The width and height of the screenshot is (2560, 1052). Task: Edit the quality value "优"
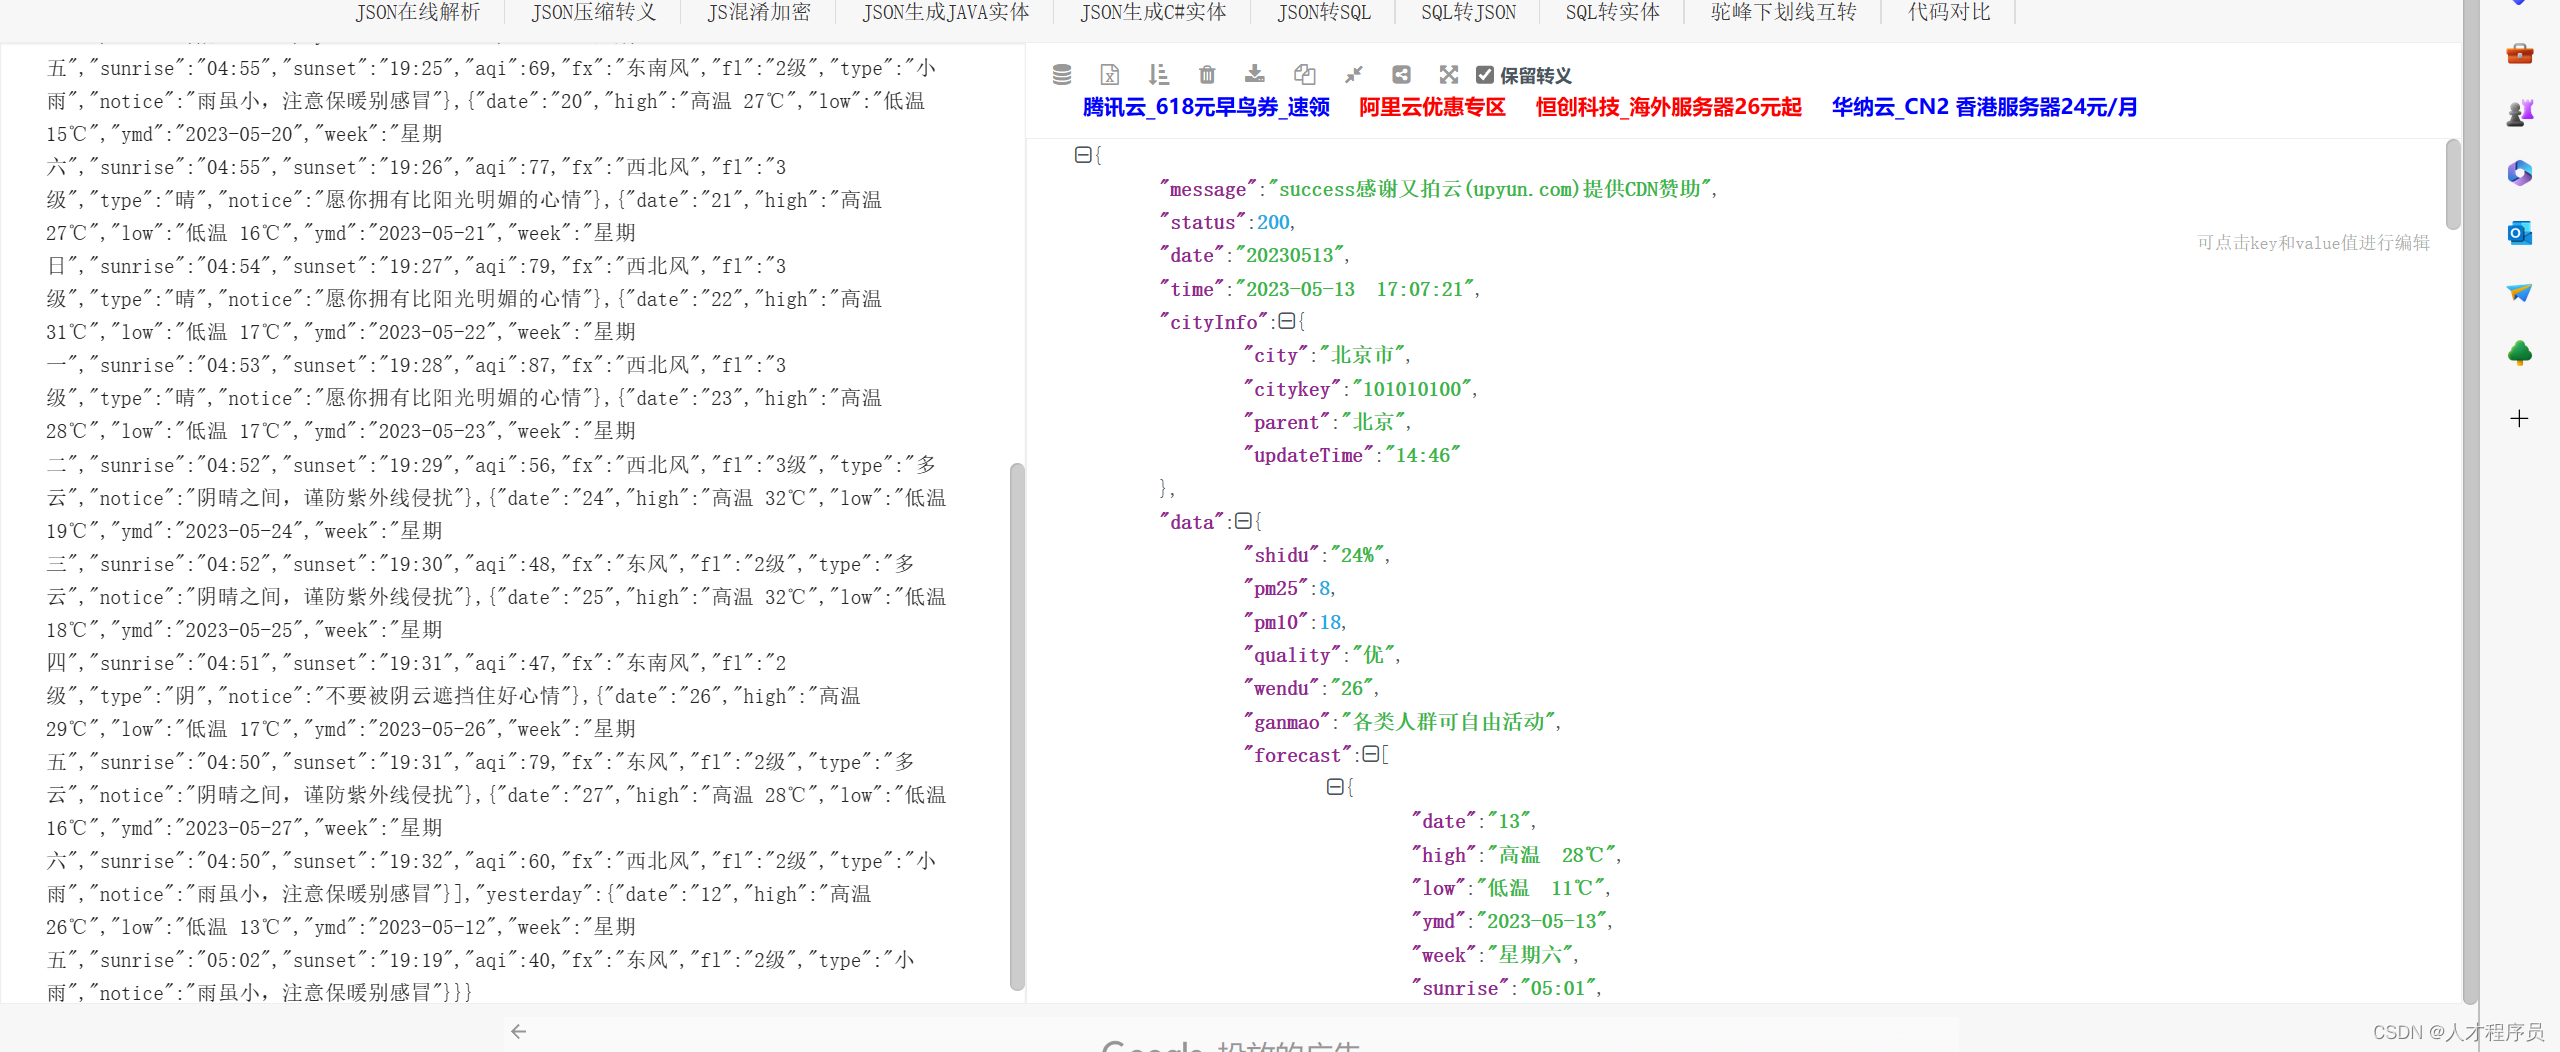(1373, 655)
